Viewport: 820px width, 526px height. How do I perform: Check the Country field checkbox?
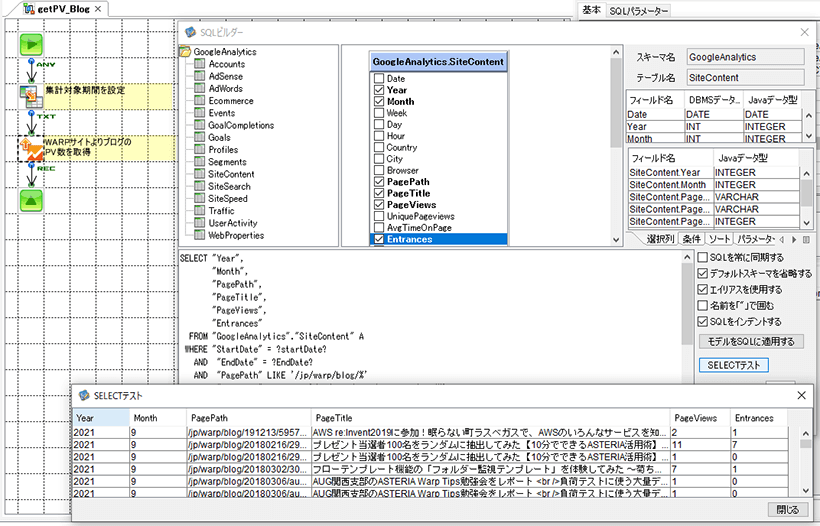pyautogui.click(x=379, y=147)
